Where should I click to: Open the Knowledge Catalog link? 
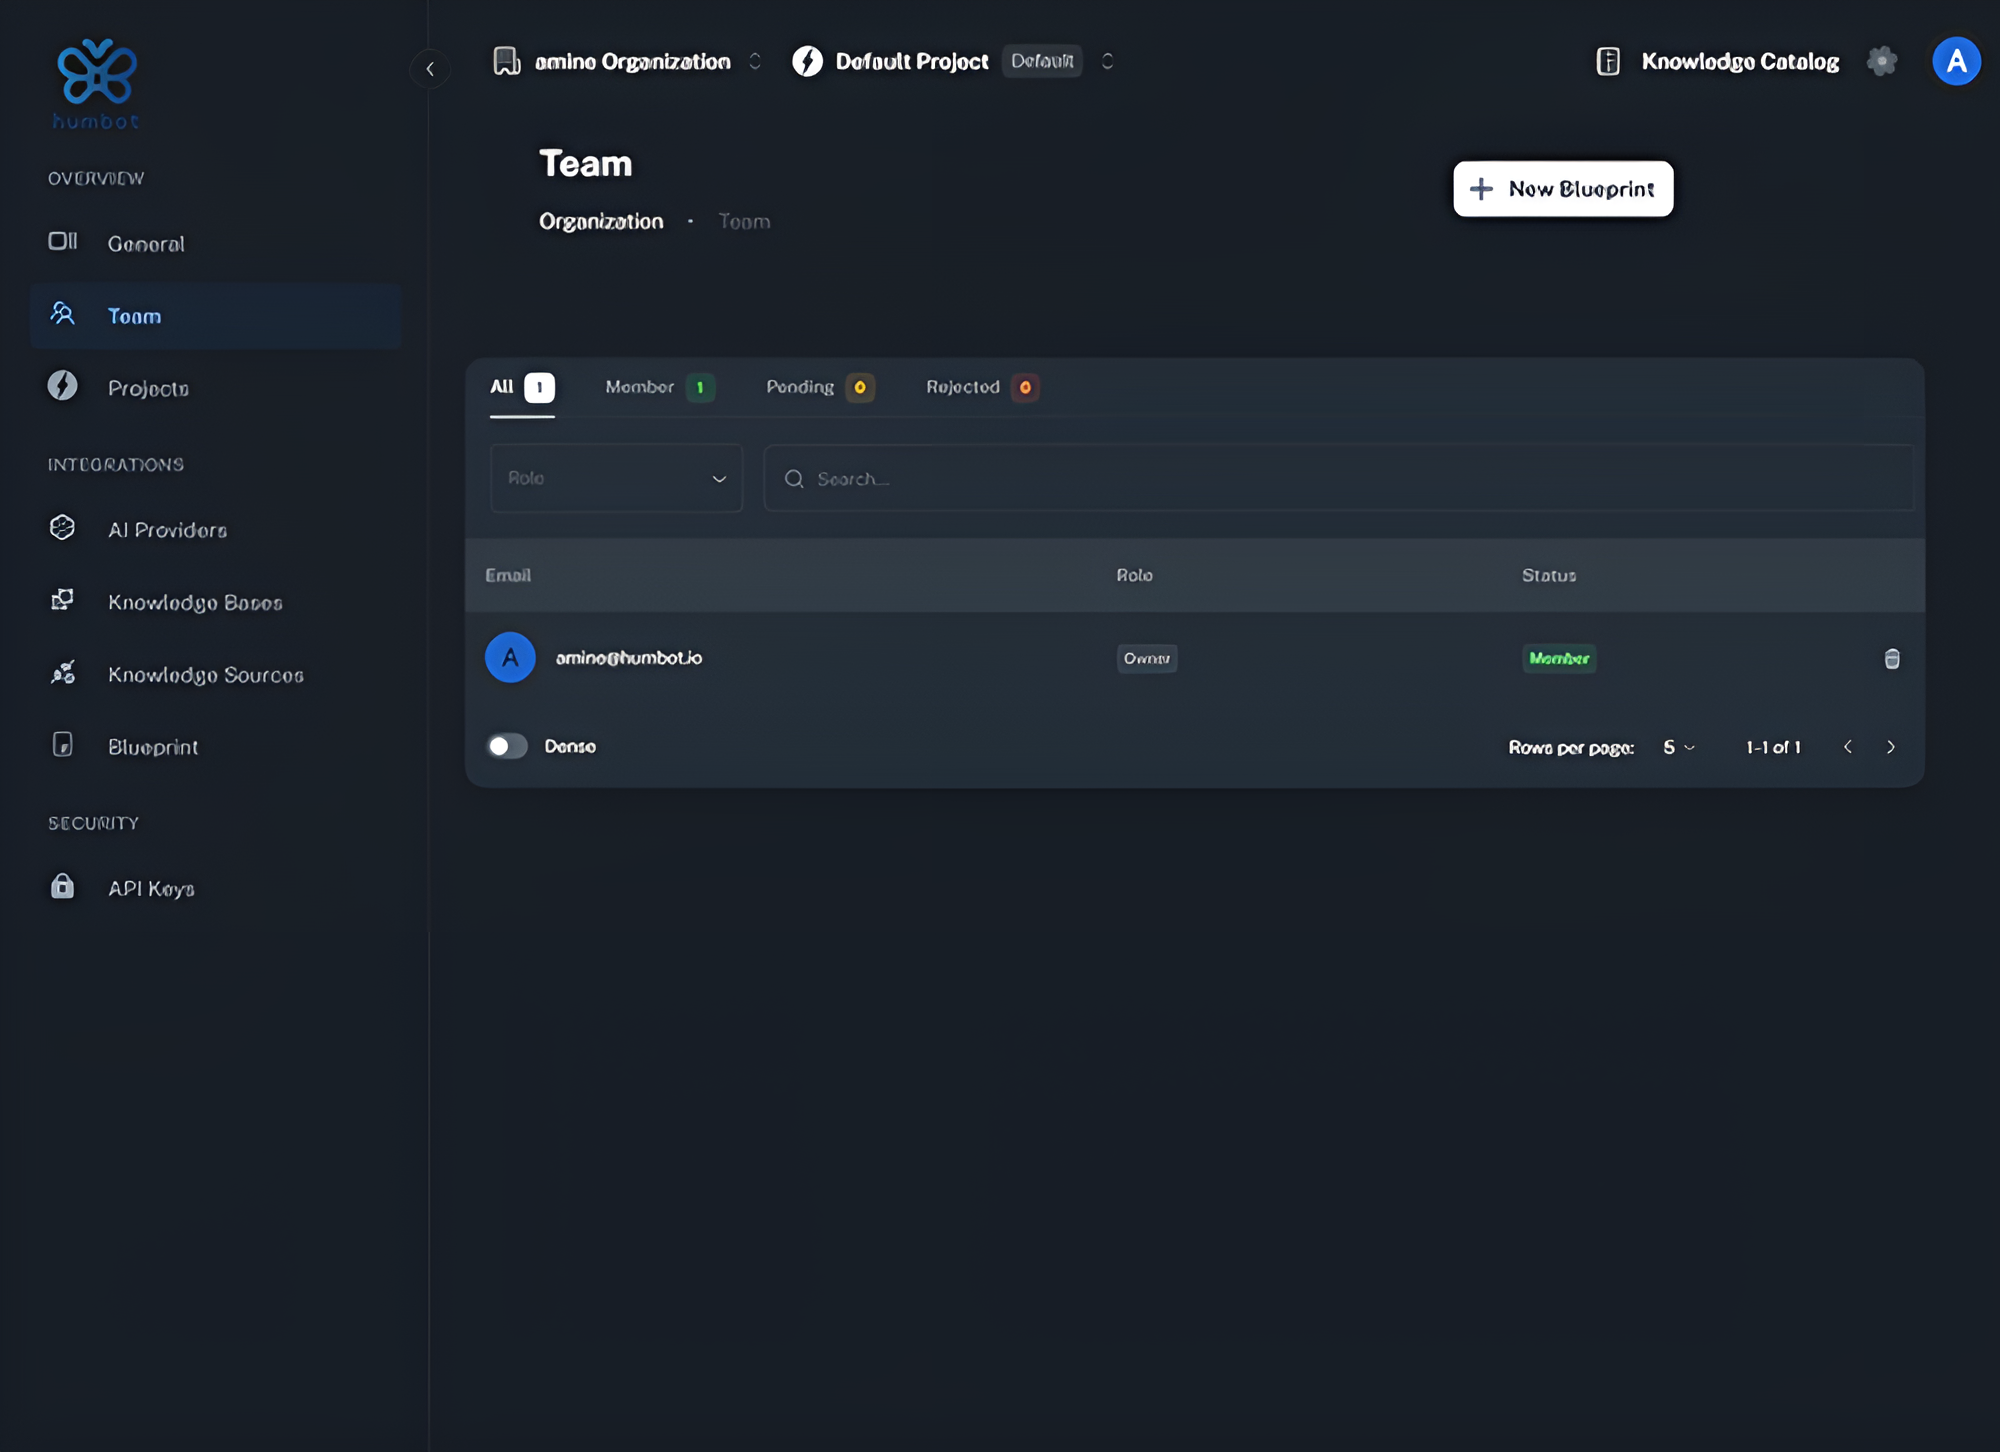click(x=1738, y=61)
